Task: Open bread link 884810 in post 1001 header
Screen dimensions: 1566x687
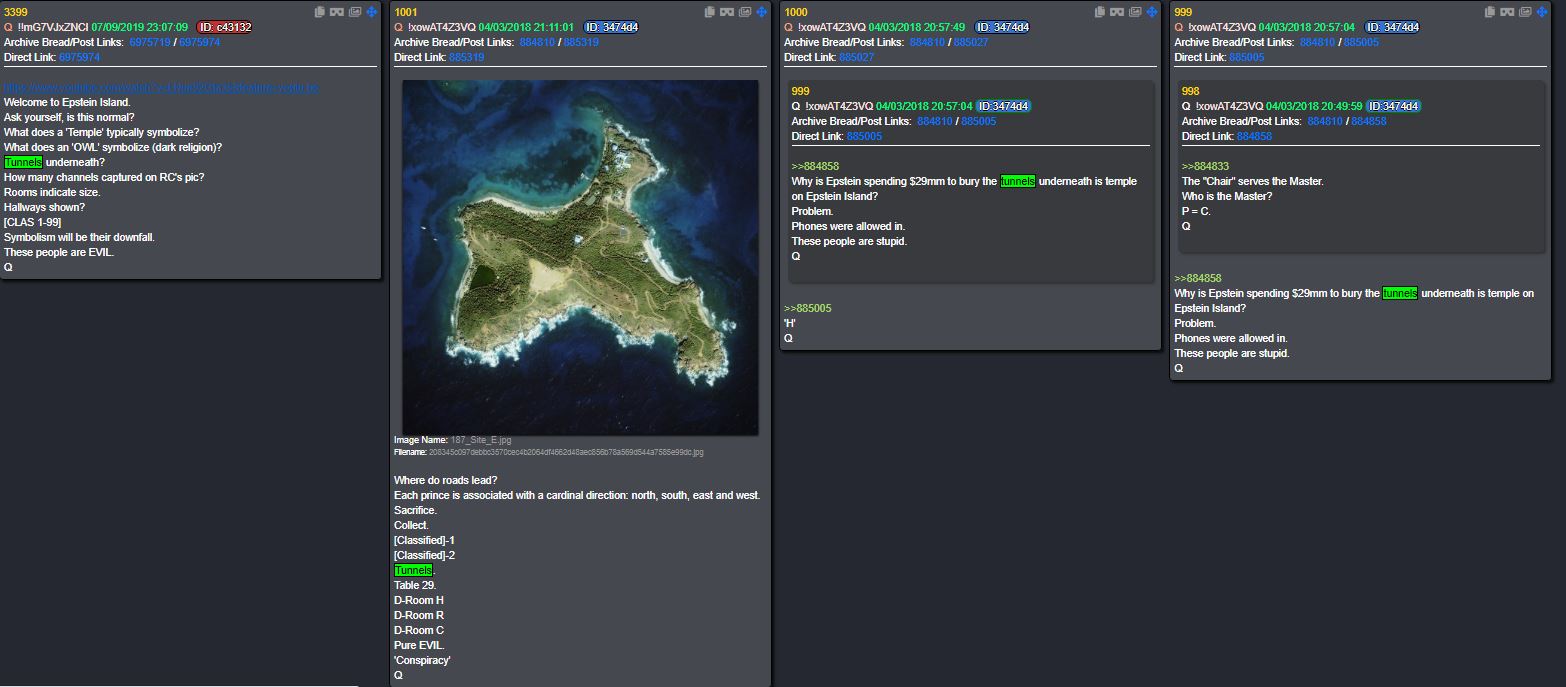Action: click(x=538, y=42)
